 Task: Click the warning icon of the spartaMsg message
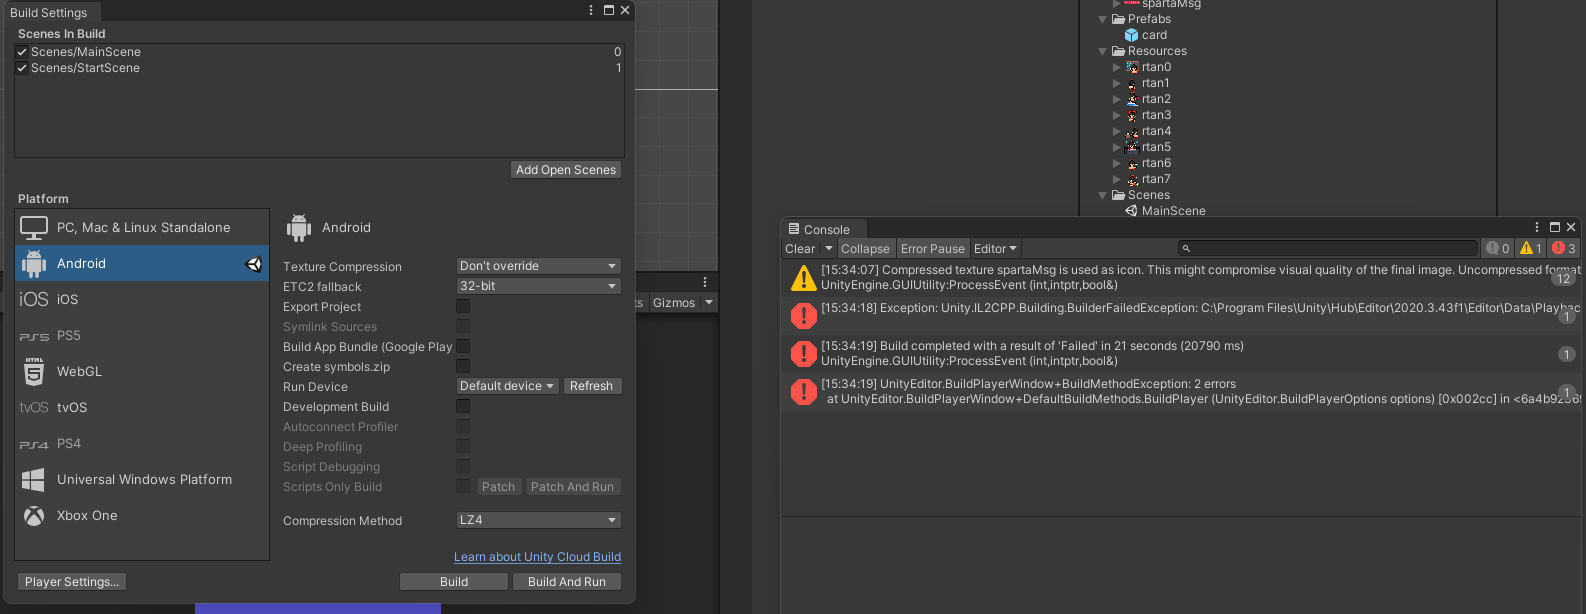(804, 278)
